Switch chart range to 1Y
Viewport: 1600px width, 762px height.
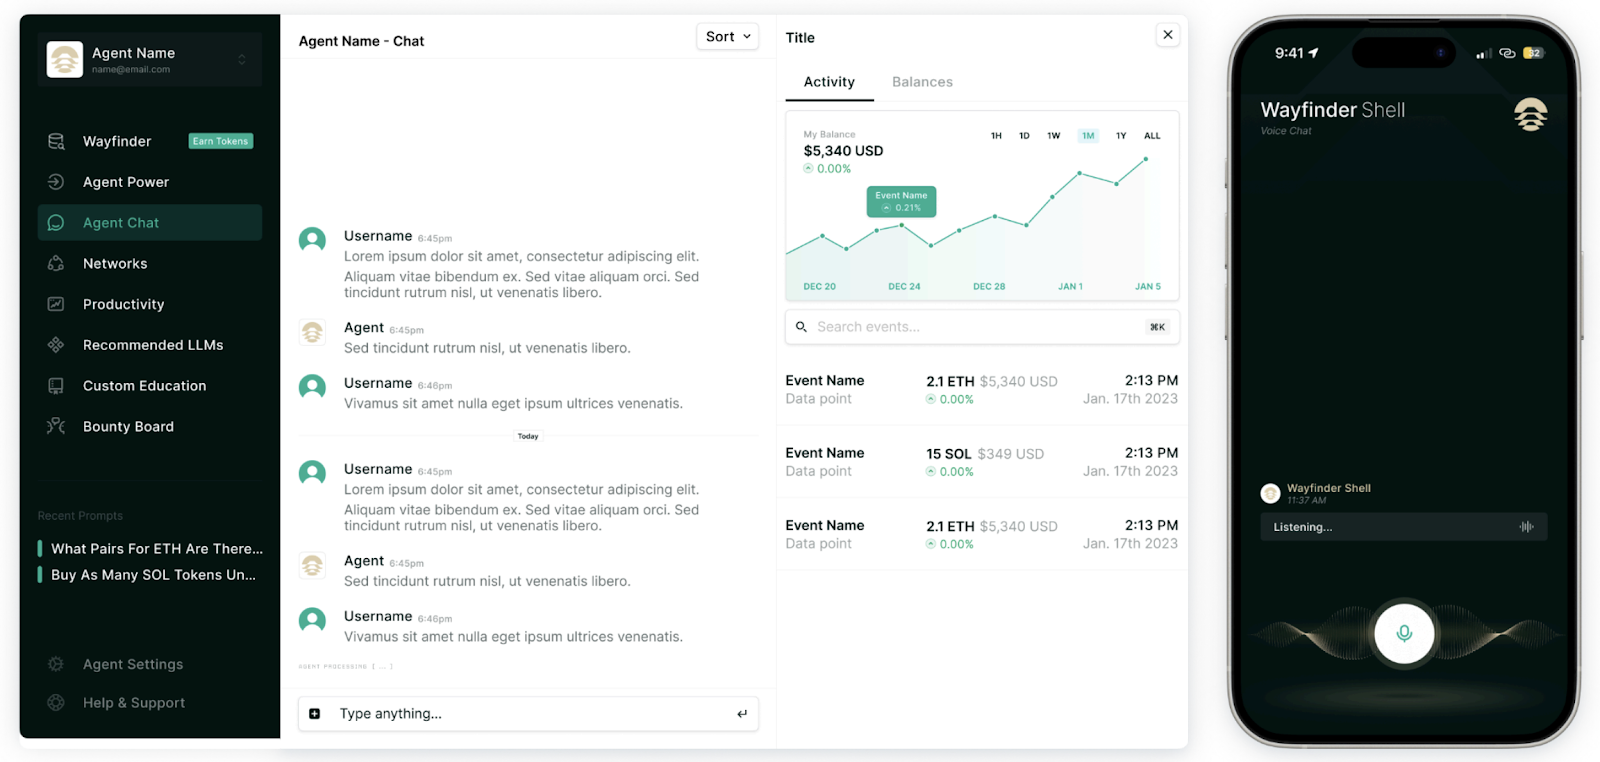coord(1121,136)
